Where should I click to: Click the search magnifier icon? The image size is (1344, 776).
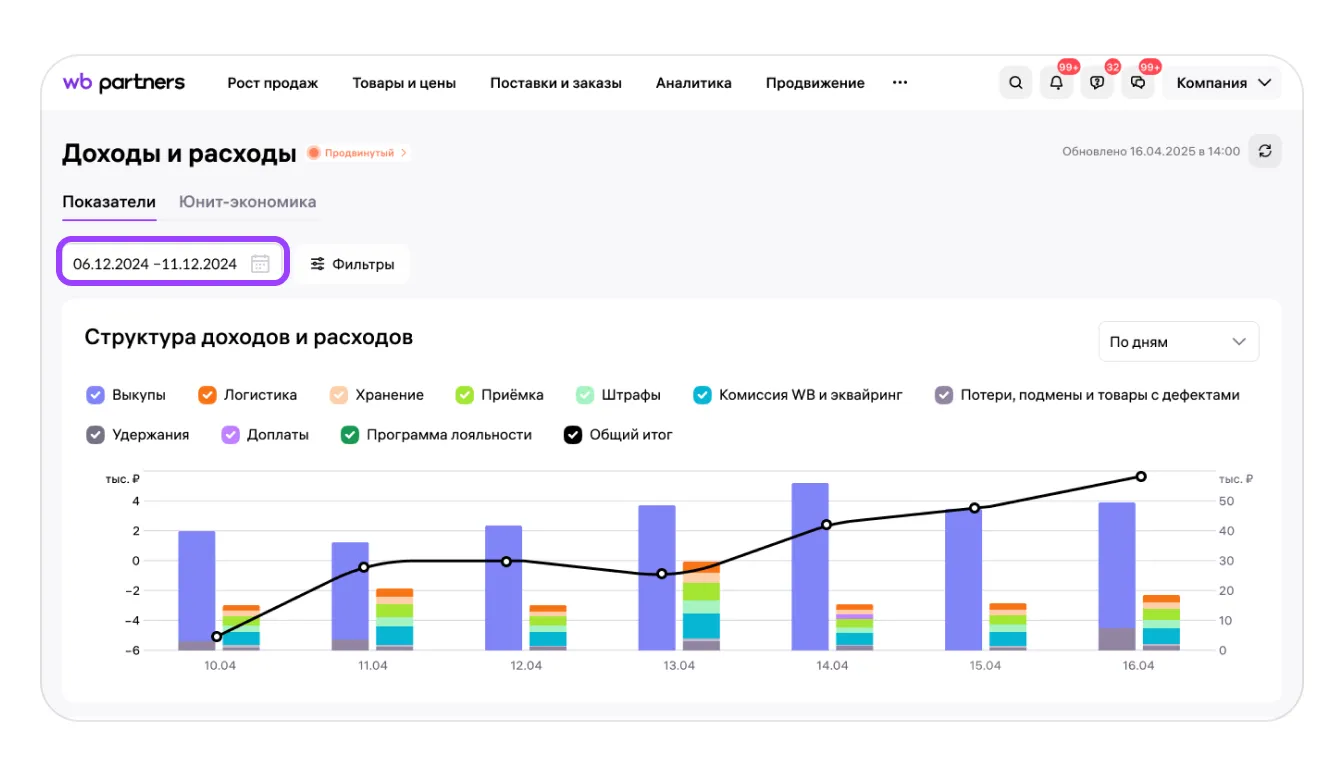click(1016, 83)
